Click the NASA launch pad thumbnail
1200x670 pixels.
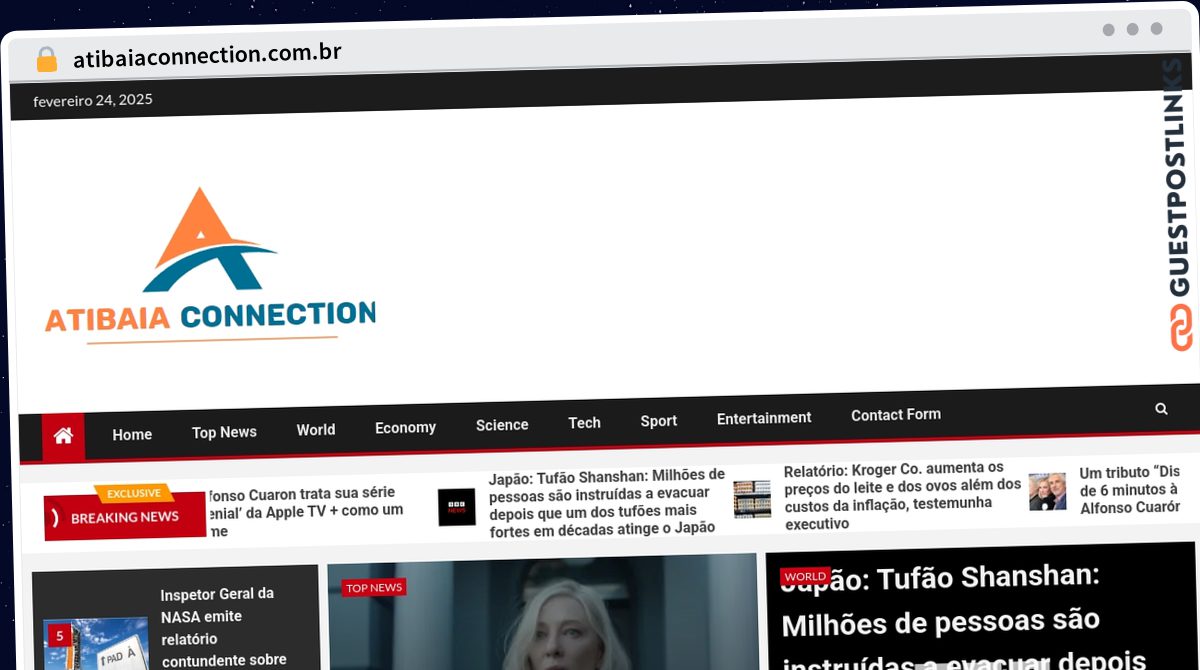pyautogui.click(x=96, y=645)
